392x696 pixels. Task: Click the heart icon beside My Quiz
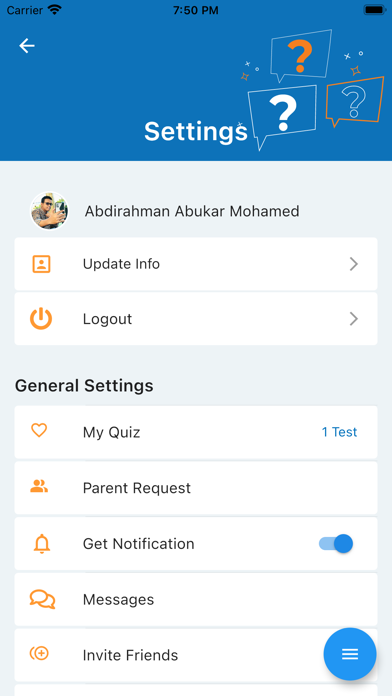[39, 430]
